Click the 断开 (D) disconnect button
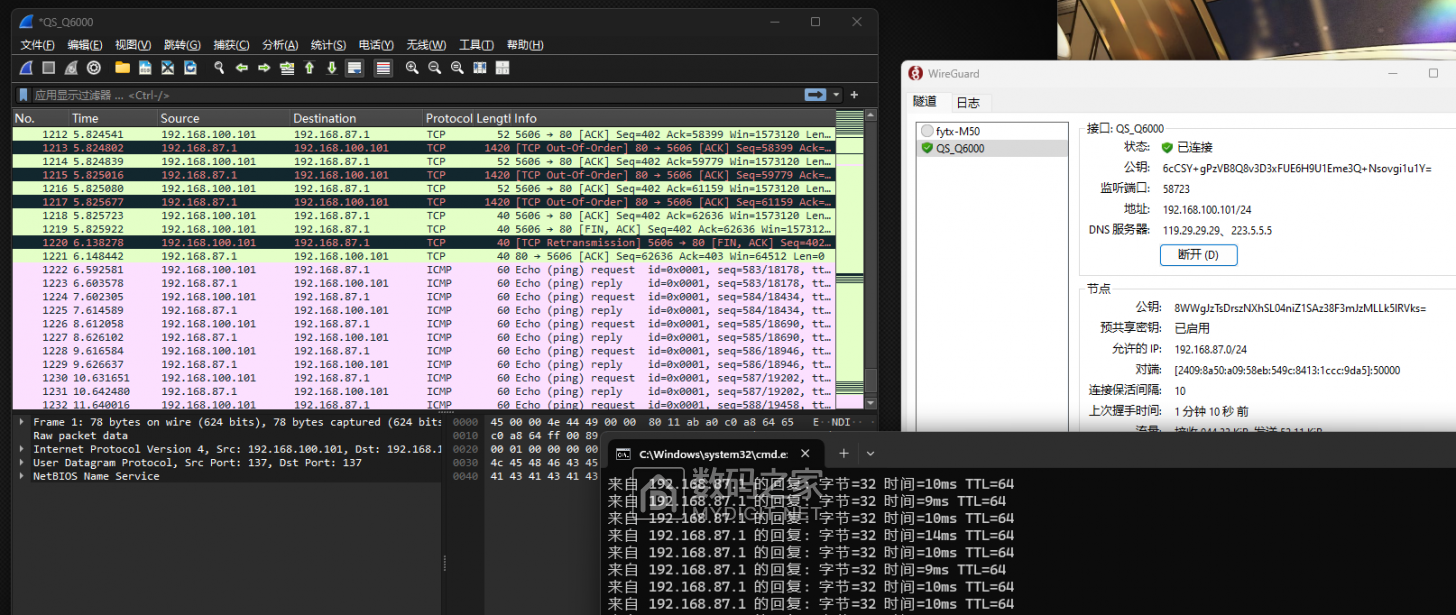This screenshot has height=615, width=1456. coord(1198,255)
